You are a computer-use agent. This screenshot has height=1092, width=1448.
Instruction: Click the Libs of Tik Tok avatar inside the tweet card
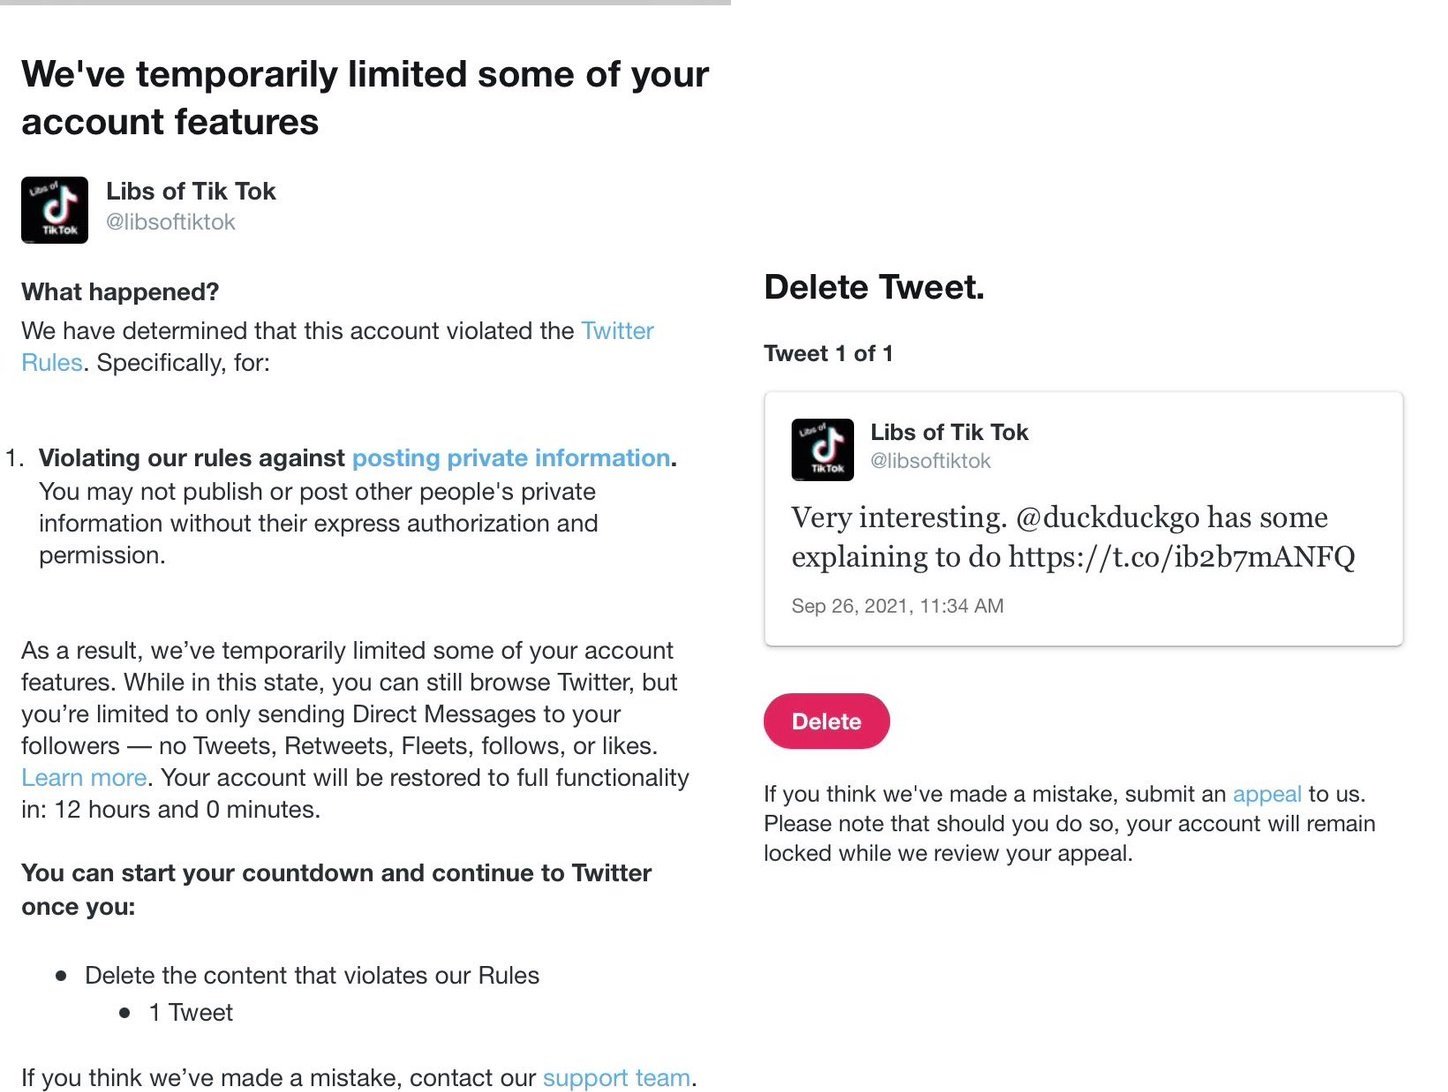[822, 450]
